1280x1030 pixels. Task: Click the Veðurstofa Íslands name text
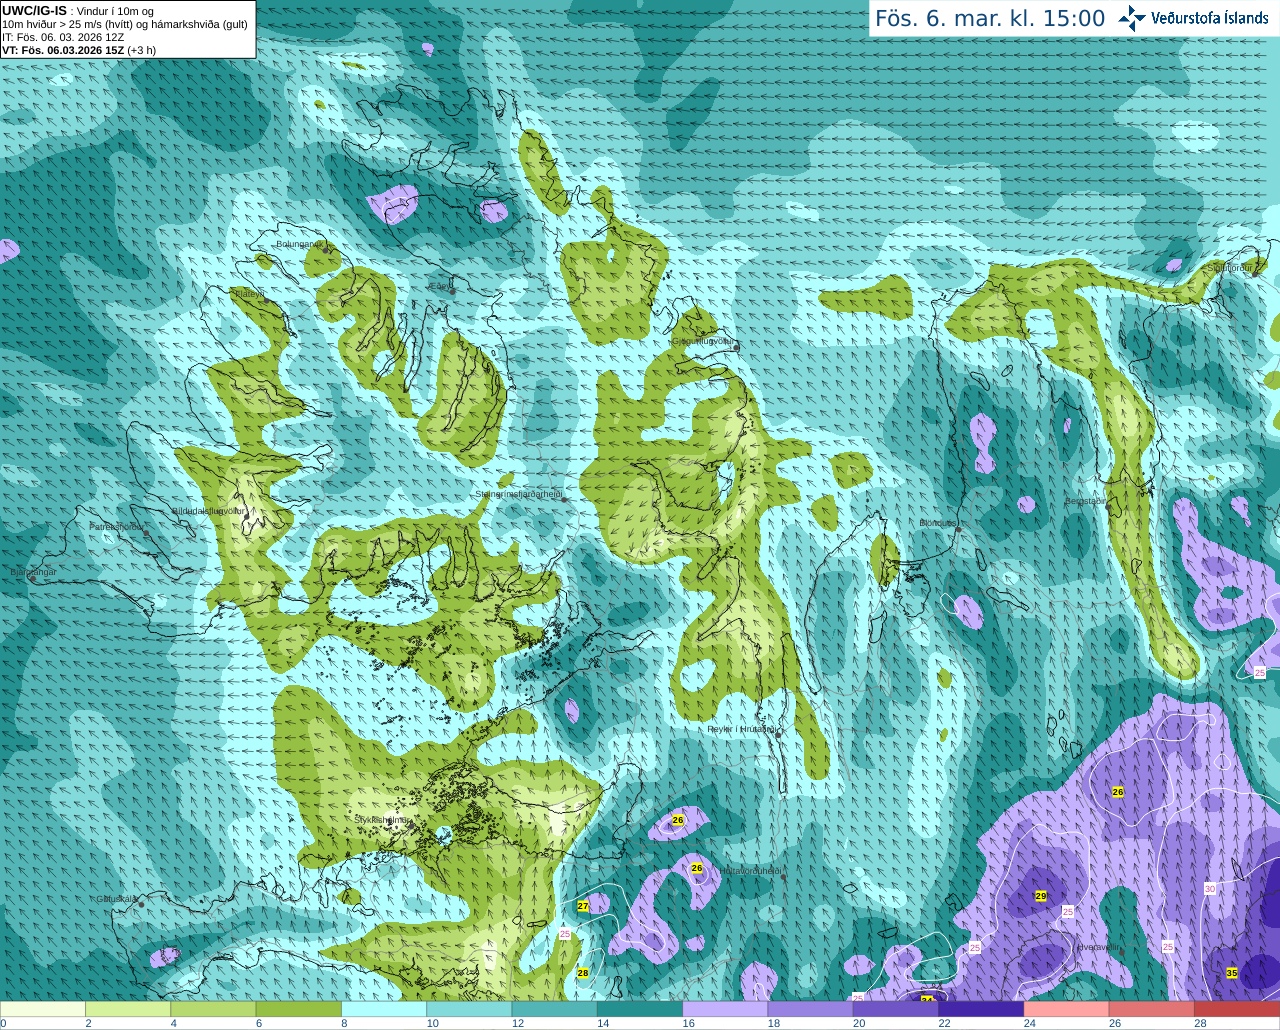pos(1209,18)
